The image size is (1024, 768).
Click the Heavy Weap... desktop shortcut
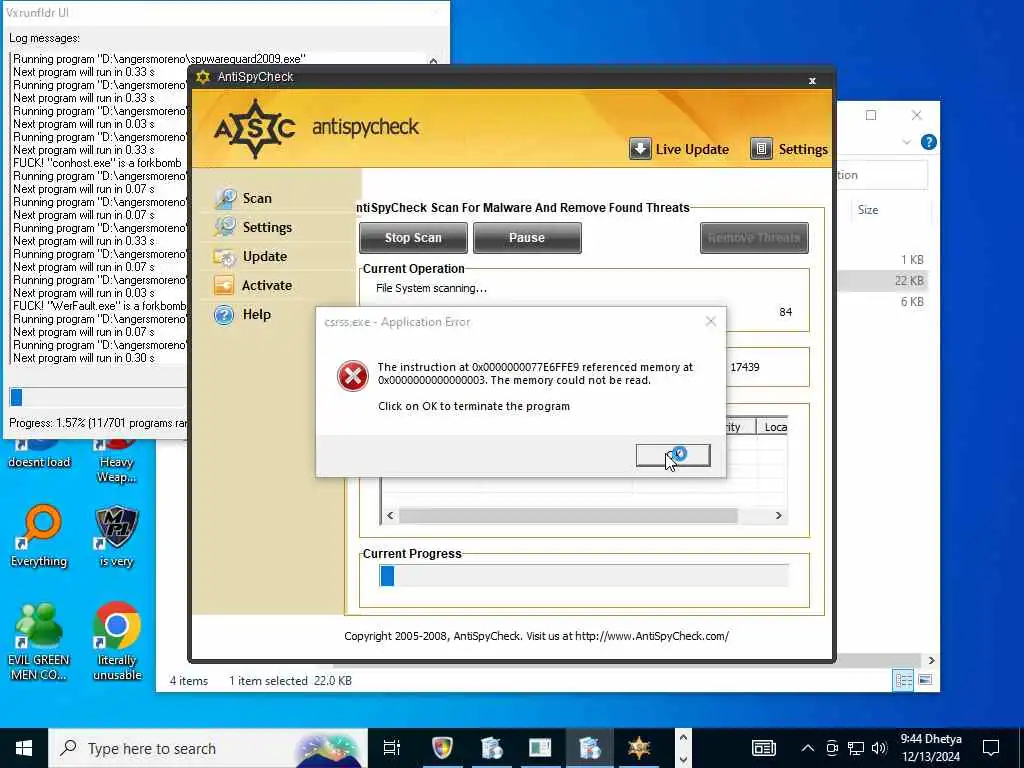click(117, 461)
